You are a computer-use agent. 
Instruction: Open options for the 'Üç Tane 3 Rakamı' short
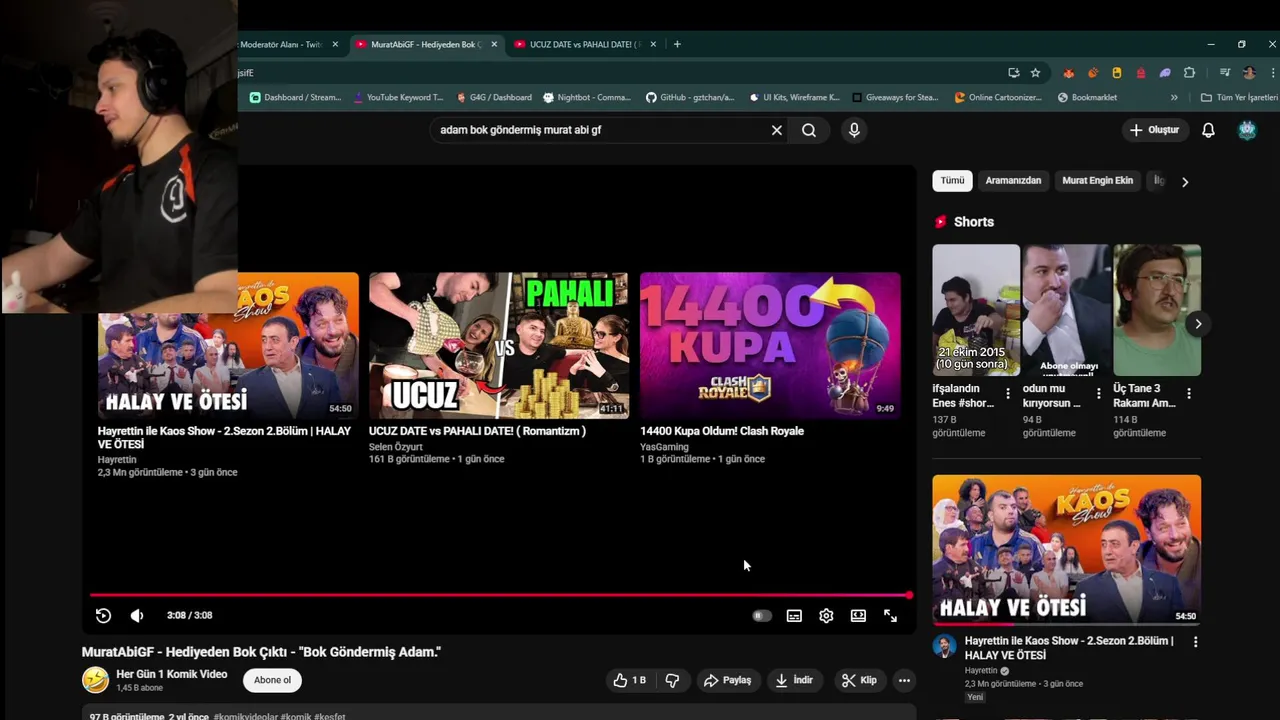[x=1189, y=394]
